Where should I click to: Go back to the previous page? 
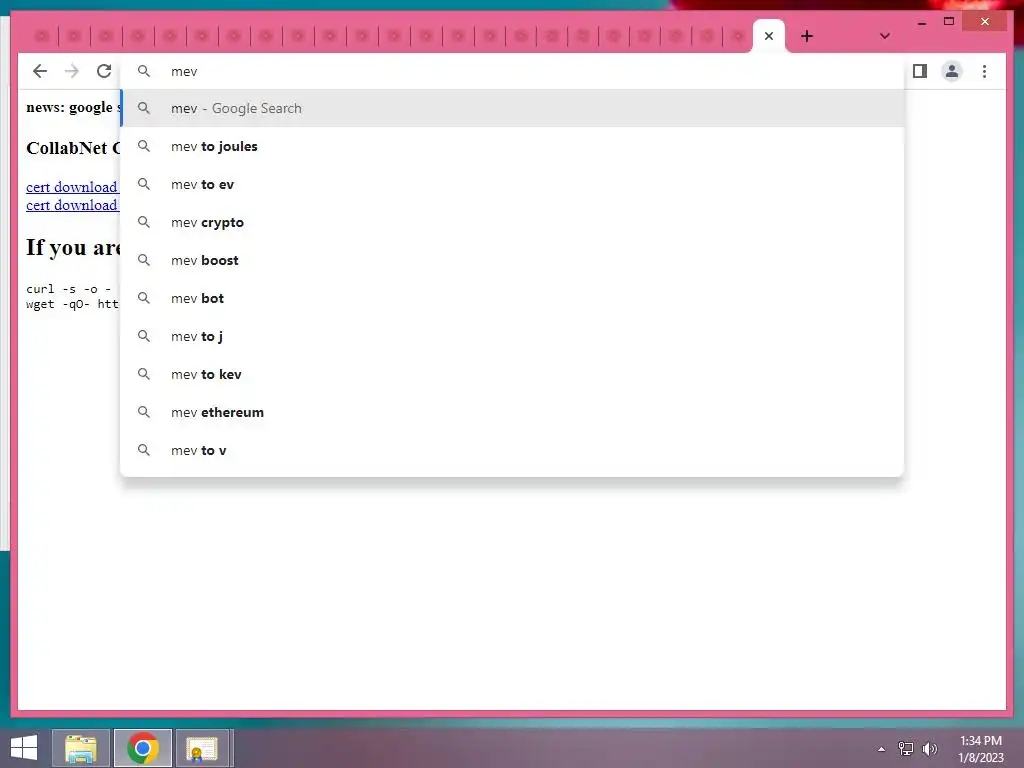pyautogui.click(x=40, y=71)
